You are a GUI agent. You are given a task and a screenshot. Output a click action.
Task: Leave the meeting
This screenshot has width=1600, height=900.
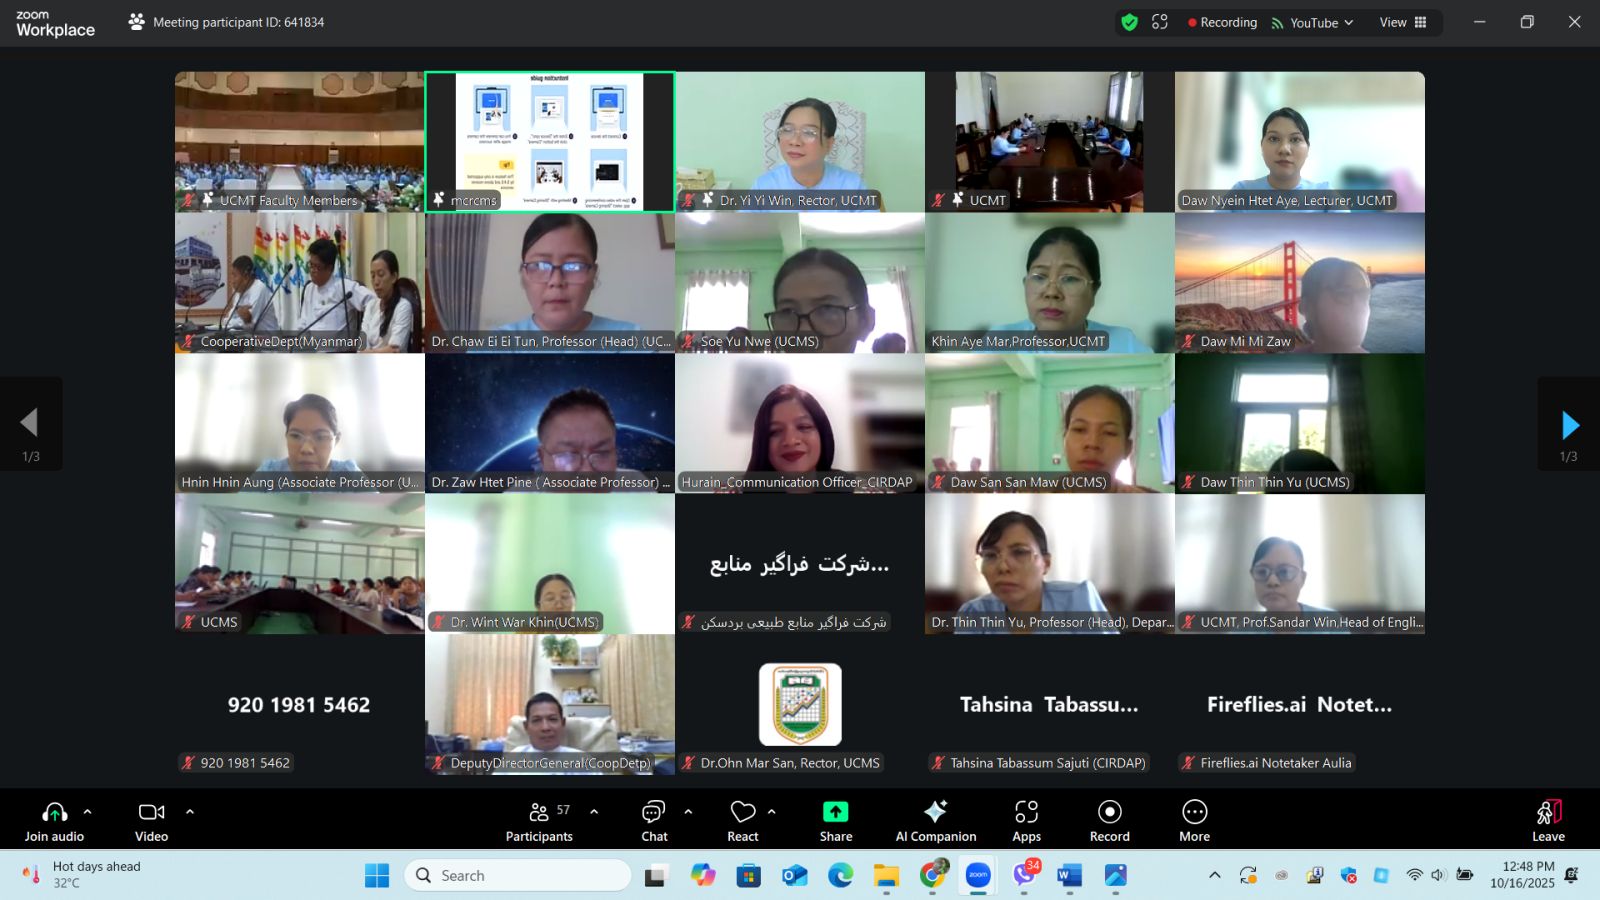1547,820
